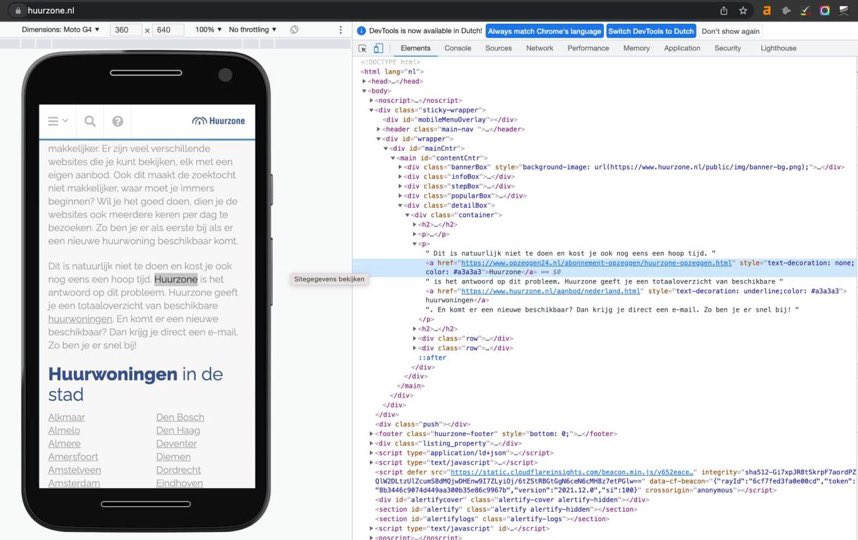Open the rainbow color ring extension
Image resolution: width=858 pixels, height=540 pixels.
click(825, 10)
